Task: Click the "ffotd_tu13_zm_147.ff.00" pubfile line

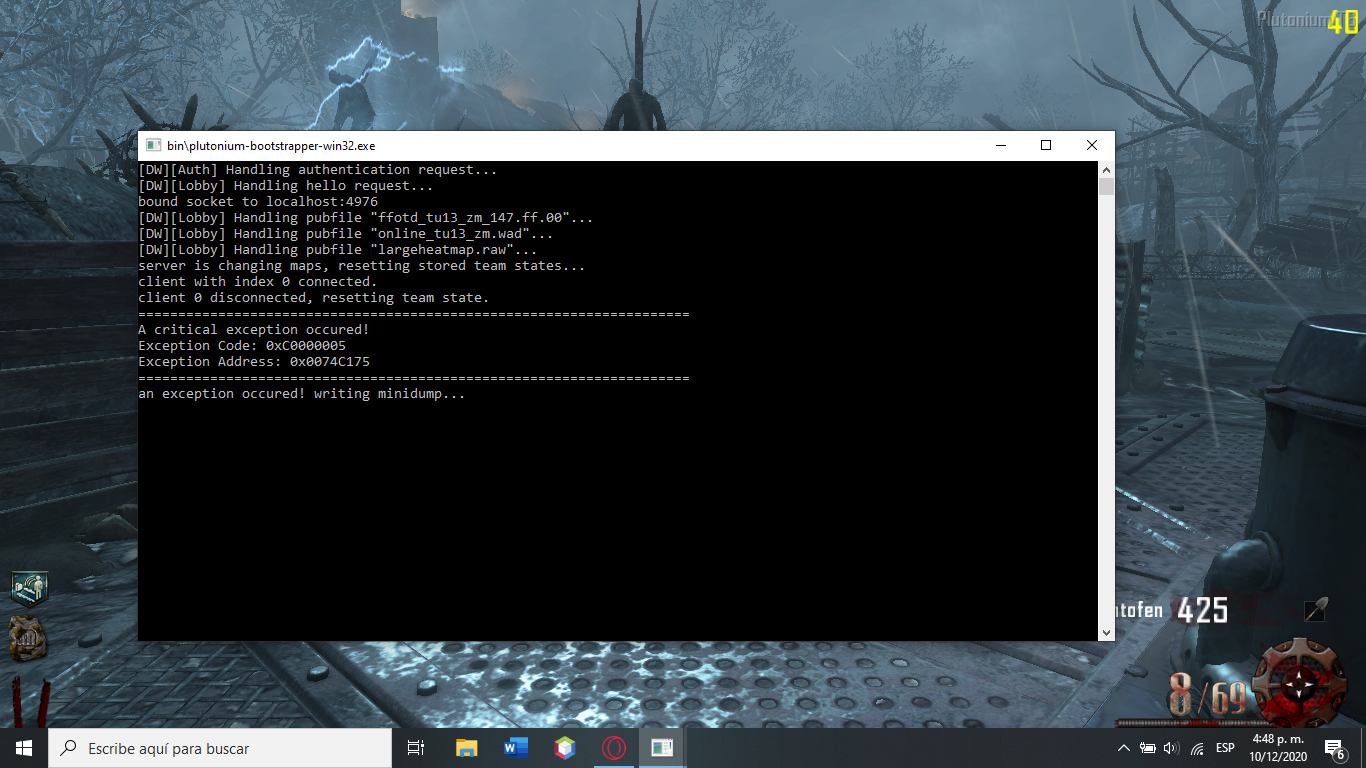Action: (366, 218)
